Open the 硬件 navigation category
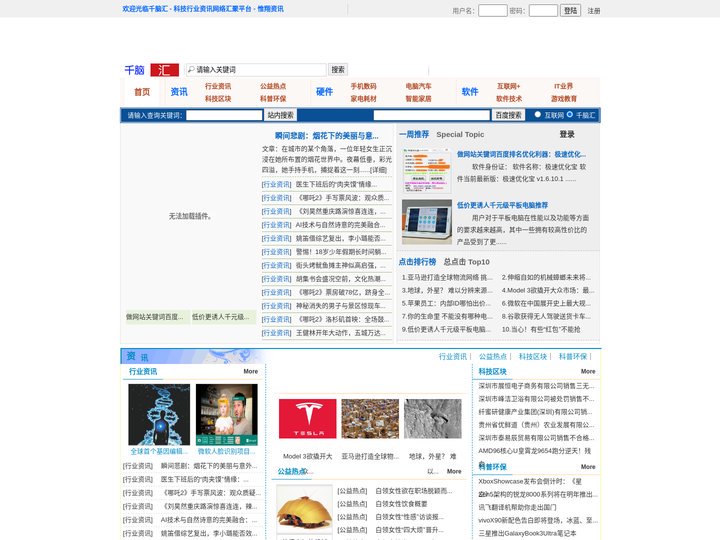The height and width of the screenshot is (540, 720). click(x=324, y=92)
